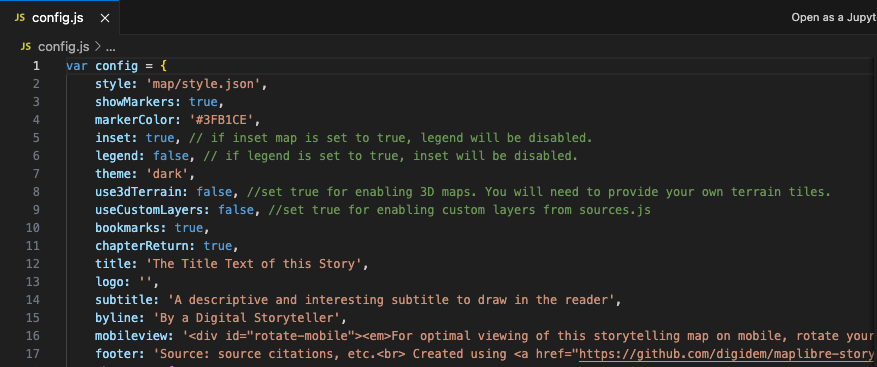Viewport: 877px width, 367px height.
Task: Click line number 6 in the gutter
Action: (x=36, y=156)
